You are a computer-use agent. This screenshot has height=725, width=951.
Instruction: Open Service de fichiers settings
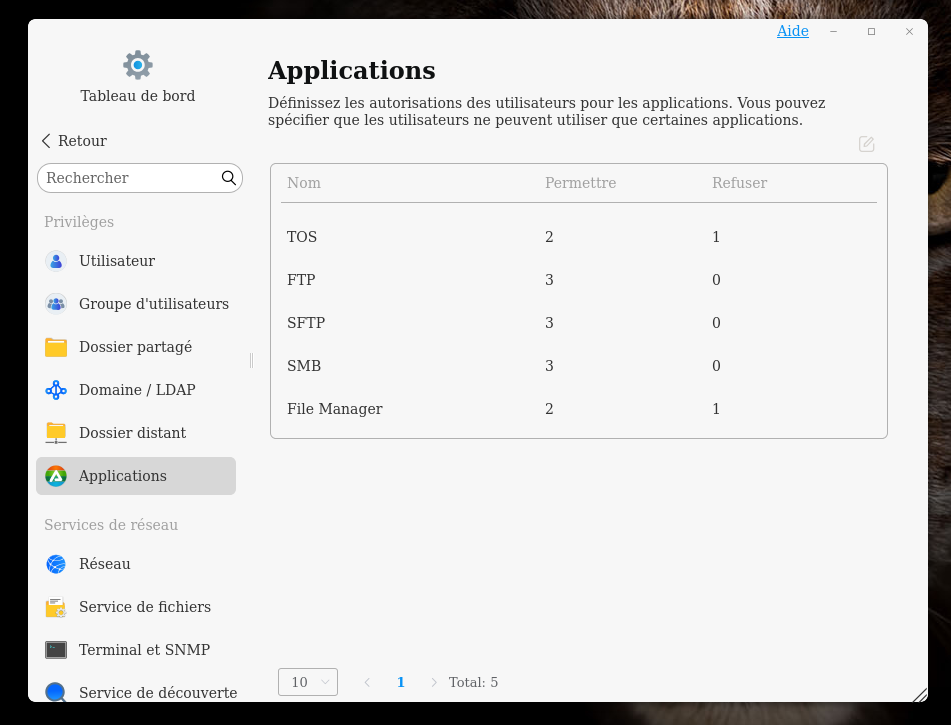click(x=144, y=607)
